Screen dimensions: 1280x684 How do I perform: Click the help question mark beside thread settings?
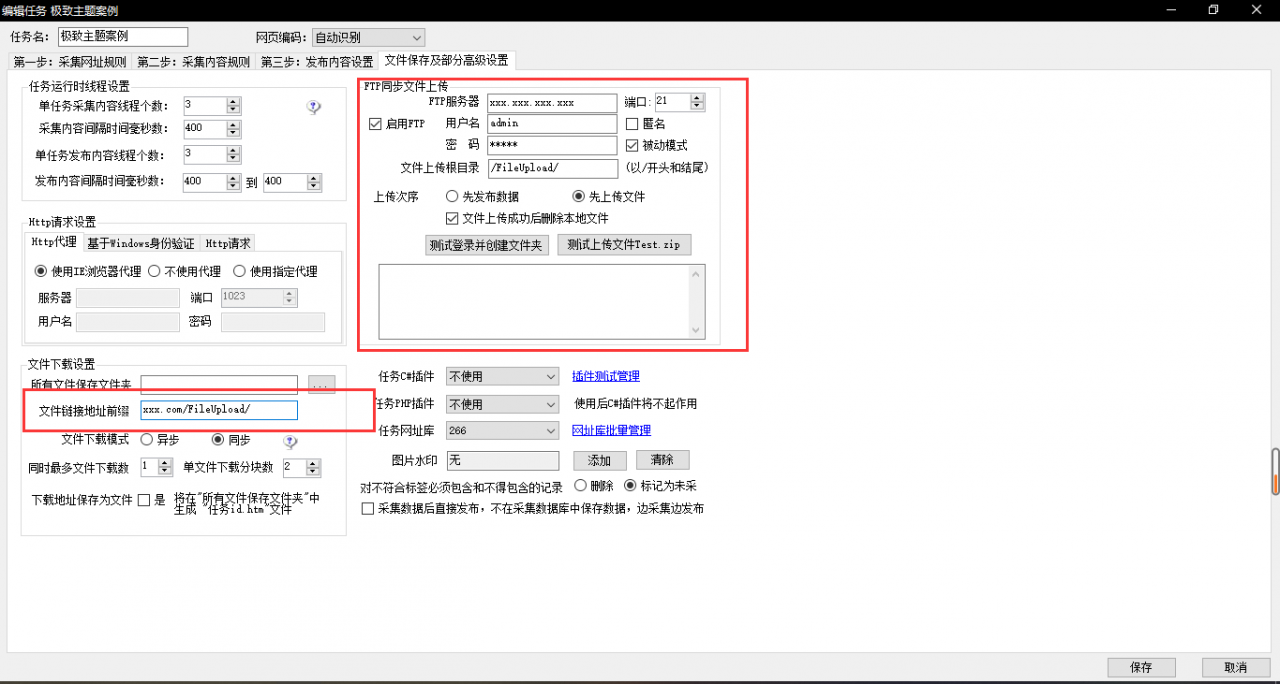point(314,106)
